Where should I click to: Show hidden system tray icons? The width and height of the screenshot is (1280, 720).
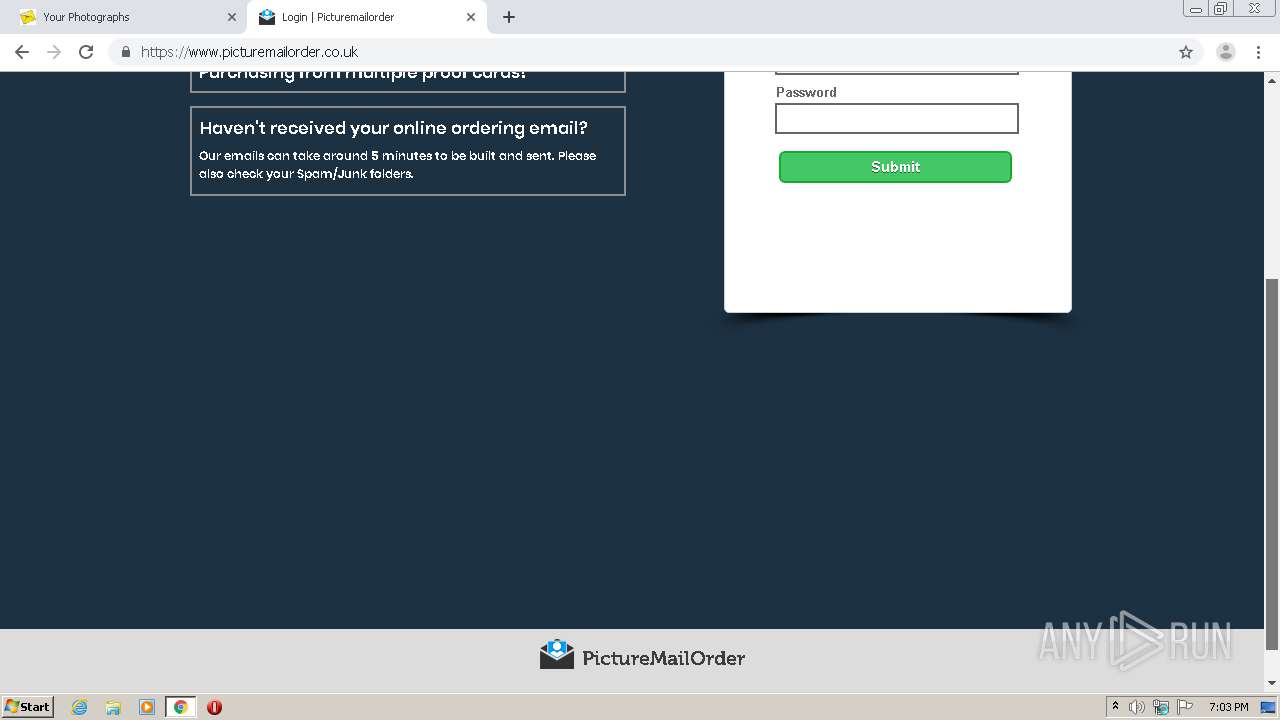click(x=1116, y=707)
